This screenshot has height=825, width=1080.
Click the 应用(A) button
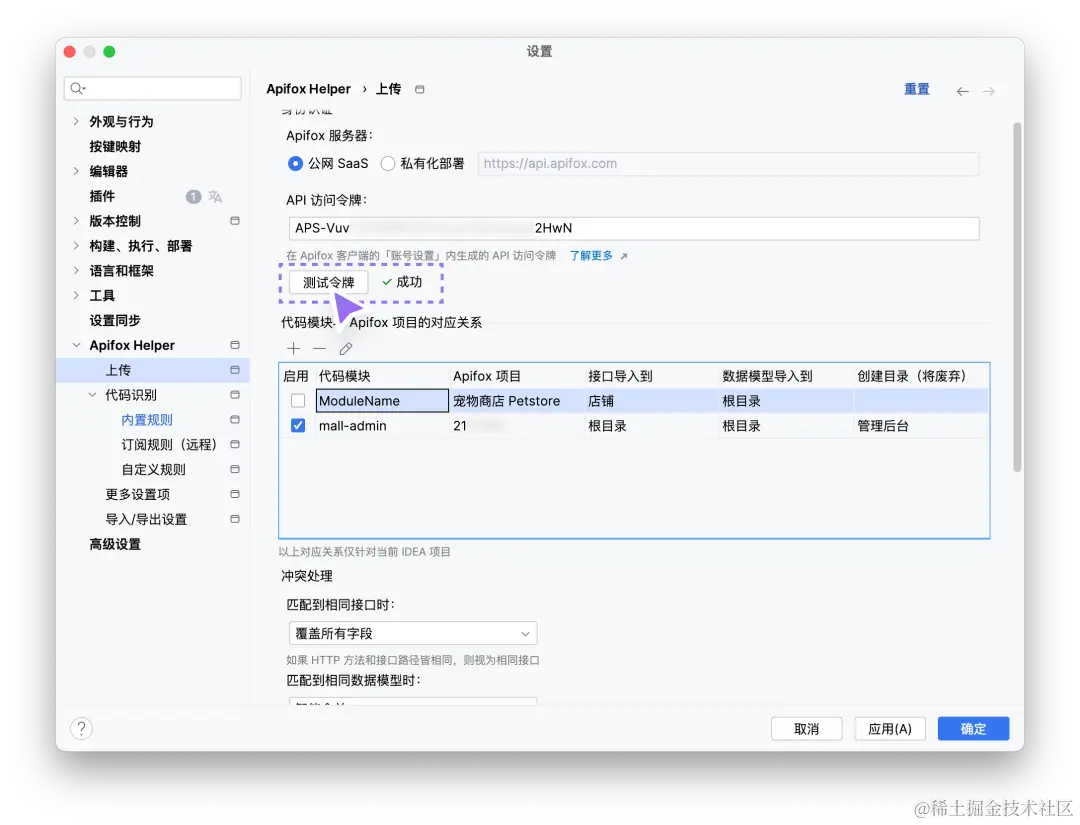(890, 729)
